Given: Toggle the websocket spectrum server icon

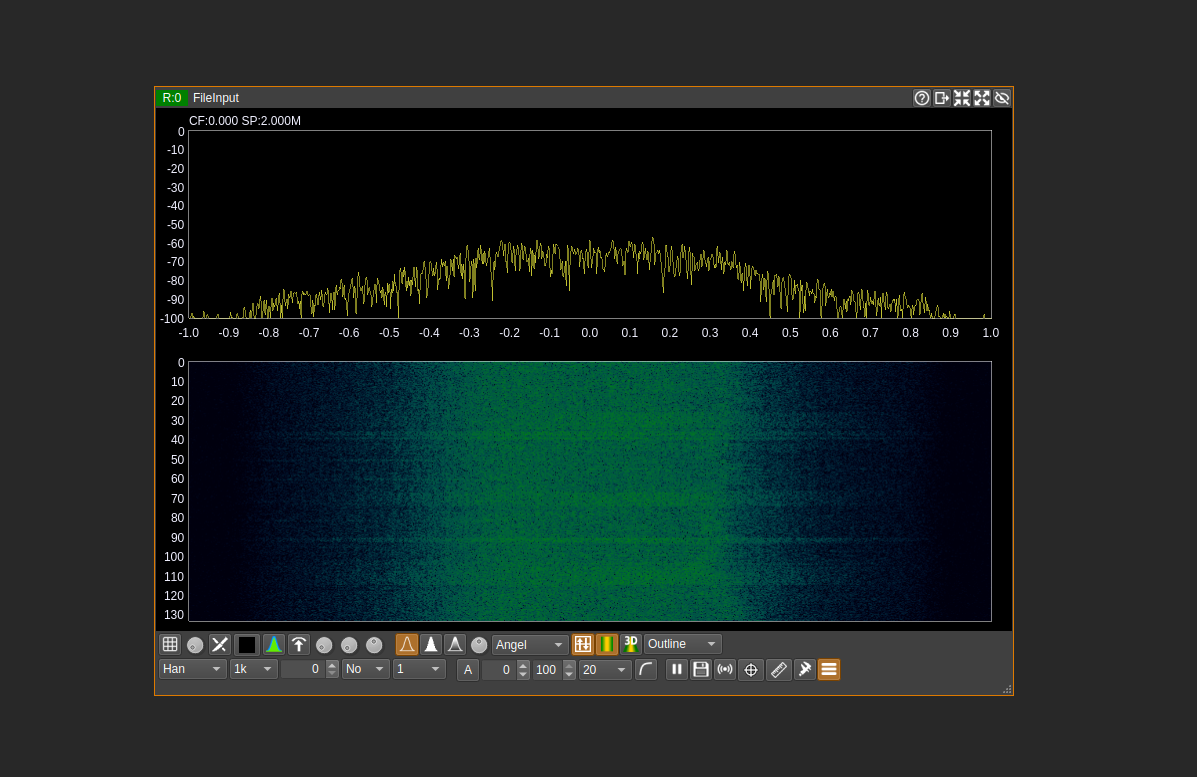Looking at the screenshot, I should (x=725, y=669).
